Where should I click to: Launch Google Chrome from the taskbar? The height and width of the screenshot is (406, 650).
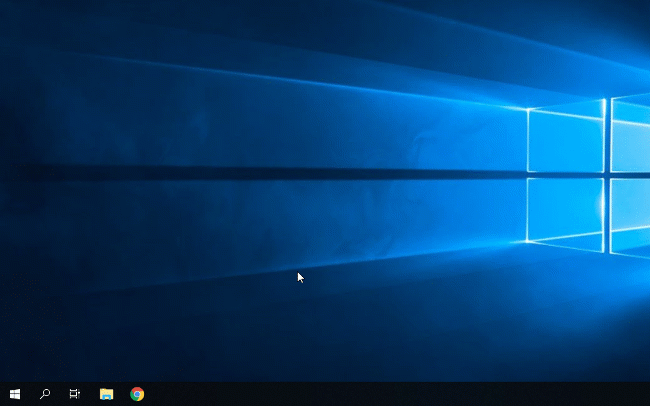tap(137, 394)
